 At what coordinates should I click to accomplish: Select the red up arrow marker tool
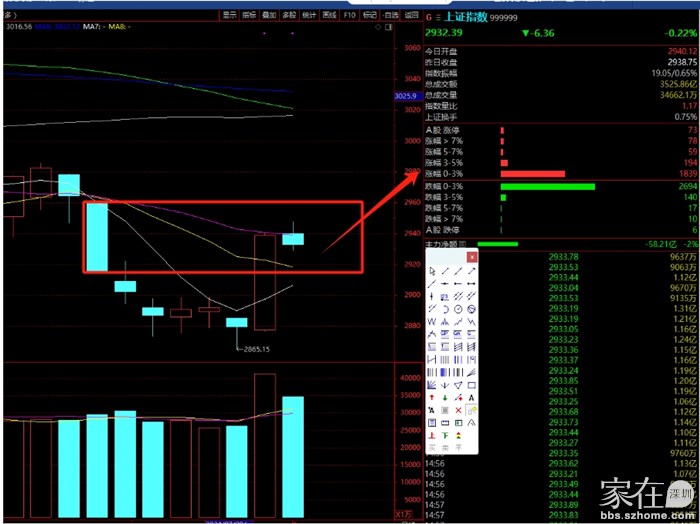pos(432,397)
